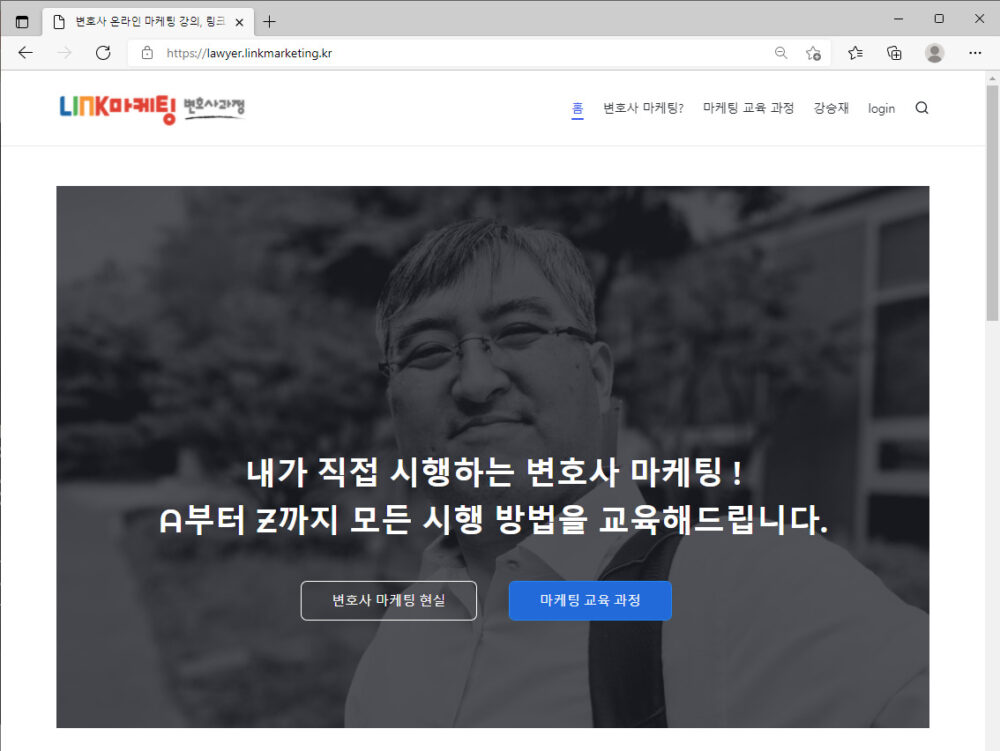
Task: Open a new tab with plus button
Action: point(269,21)
